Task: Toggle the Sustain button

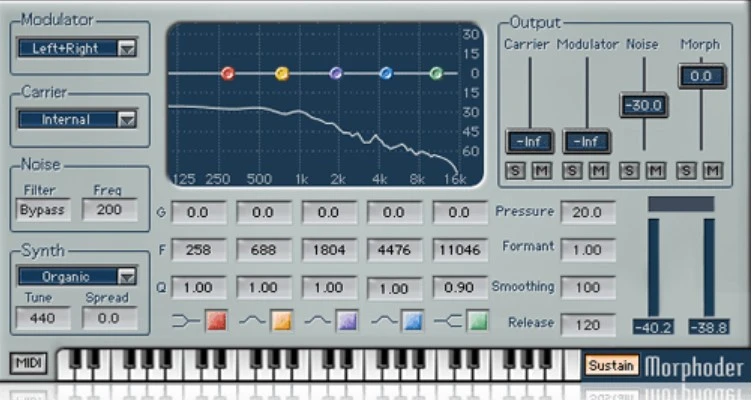Action: tap(610, 365)
